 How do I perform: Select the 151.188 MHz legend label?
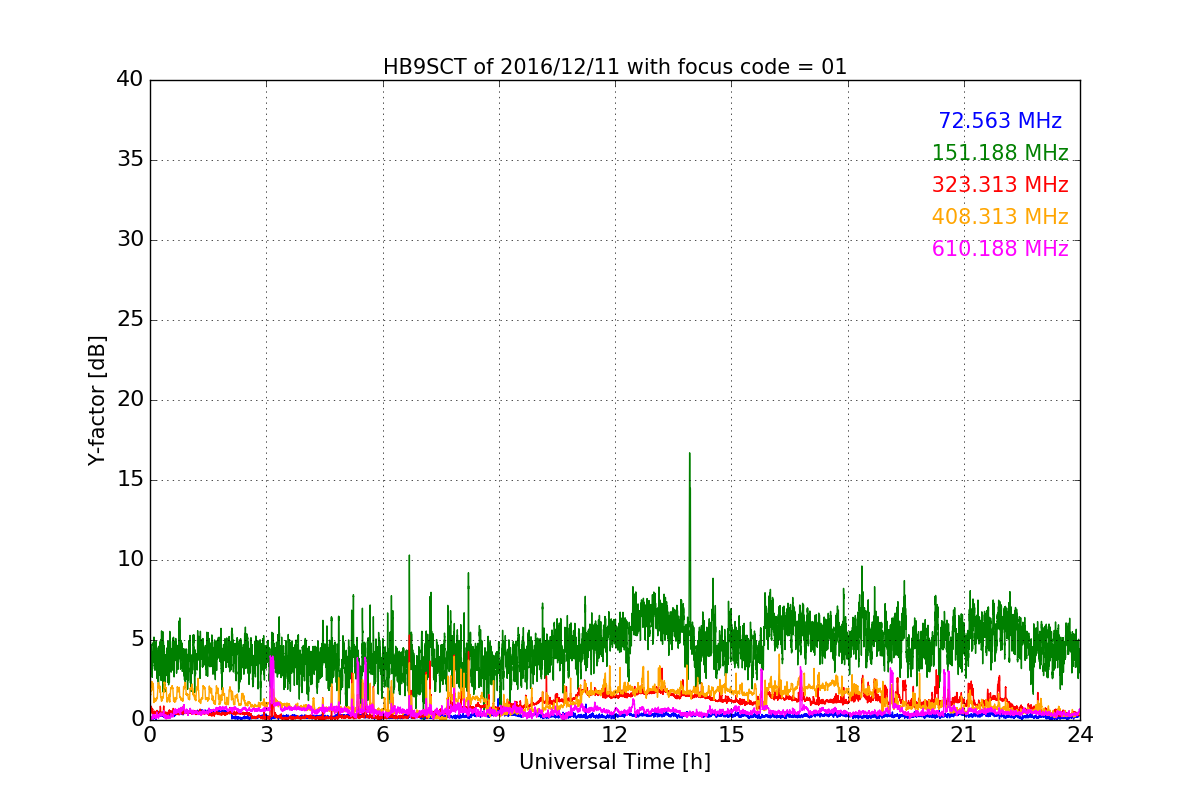(1000, 153)
